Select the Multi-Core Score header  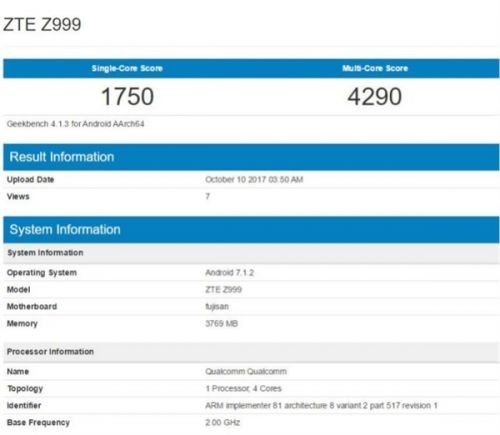(375, 68)
